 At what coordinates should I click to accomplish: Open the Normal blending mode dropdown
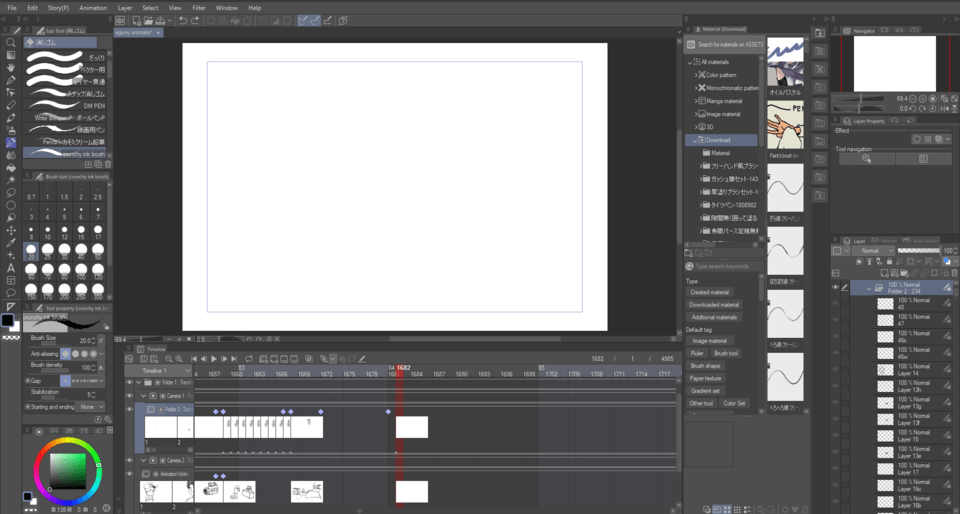pos(873,251)
